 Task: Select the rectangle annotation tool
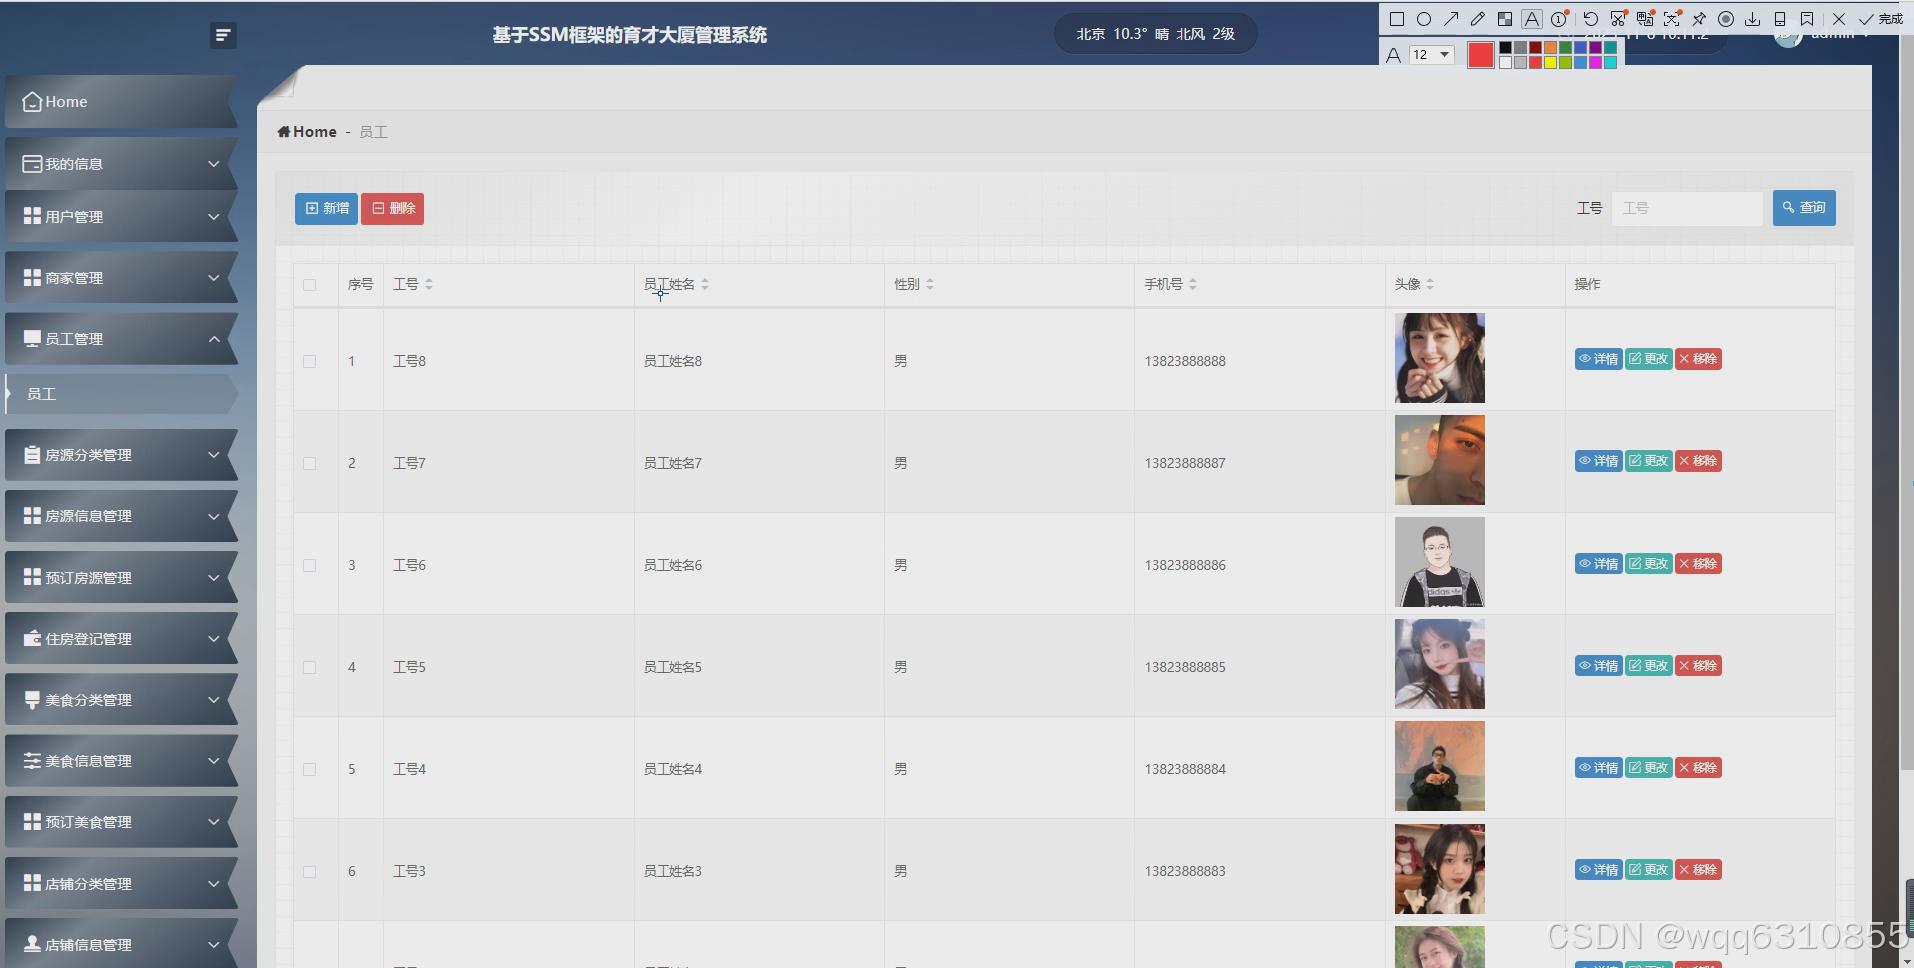click(x=1397, y=19)
